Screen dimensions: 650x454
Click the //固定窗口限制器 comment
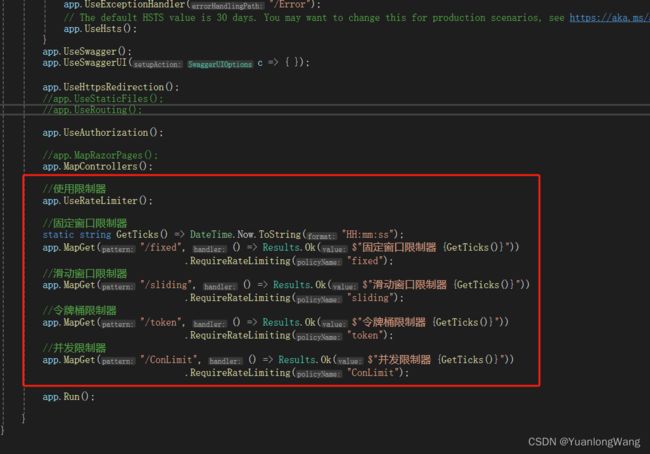tap(85, 223)
